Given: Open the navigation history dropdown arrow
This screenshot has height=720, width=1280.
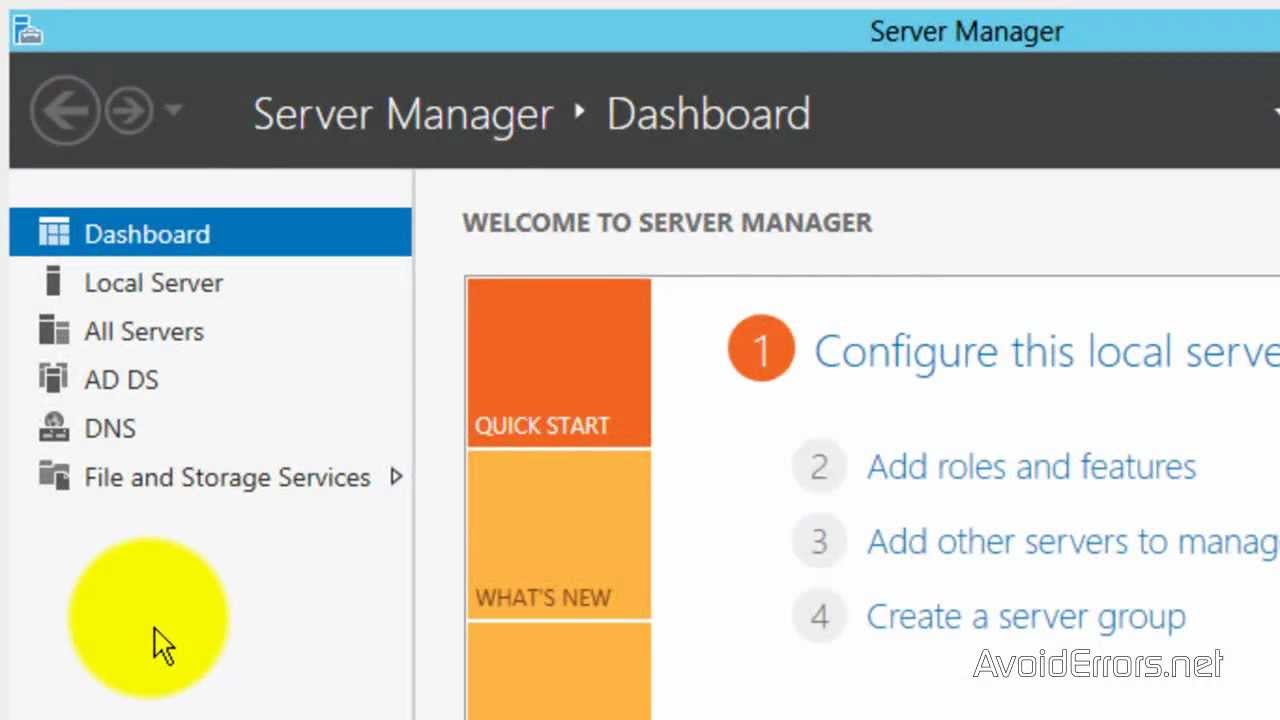Looking at the screenshot, I should coord(173,109).
